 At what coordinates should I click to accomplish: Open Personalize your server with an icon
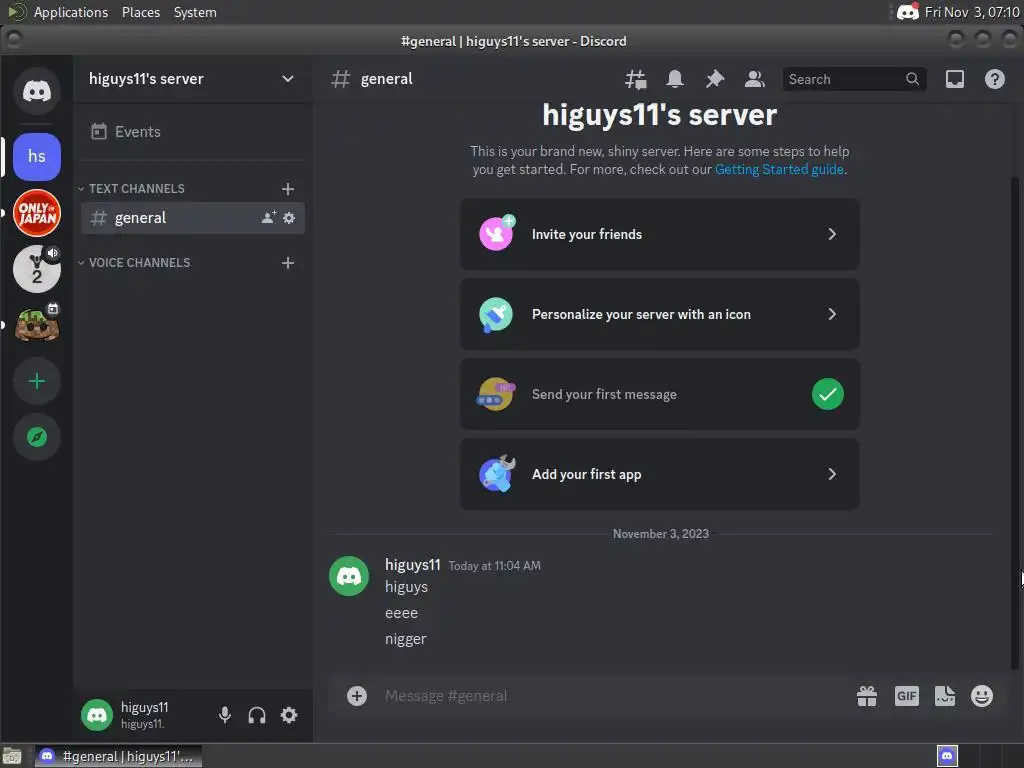pyautogui.click(x=660, y=314)
